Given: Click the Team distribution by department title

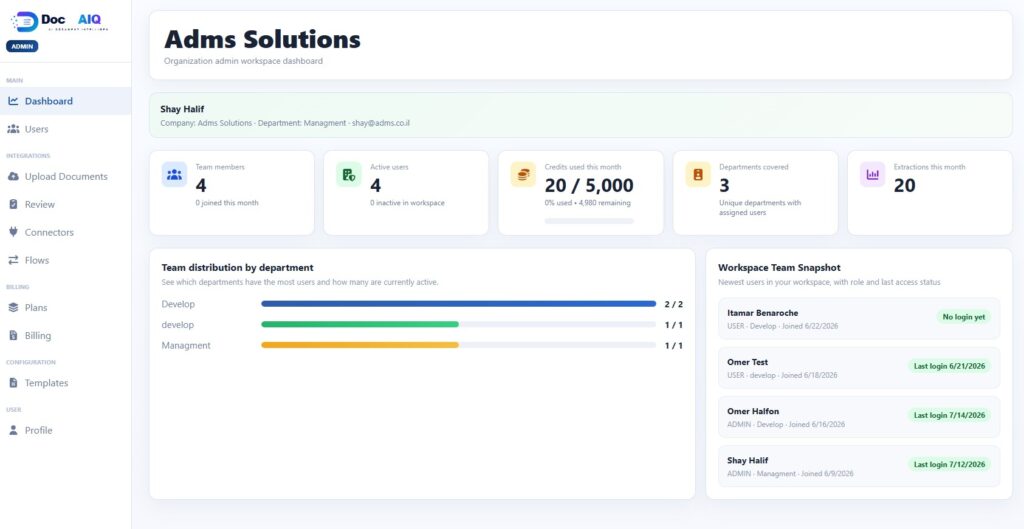Looking at the screenshot, I should 237,268.
